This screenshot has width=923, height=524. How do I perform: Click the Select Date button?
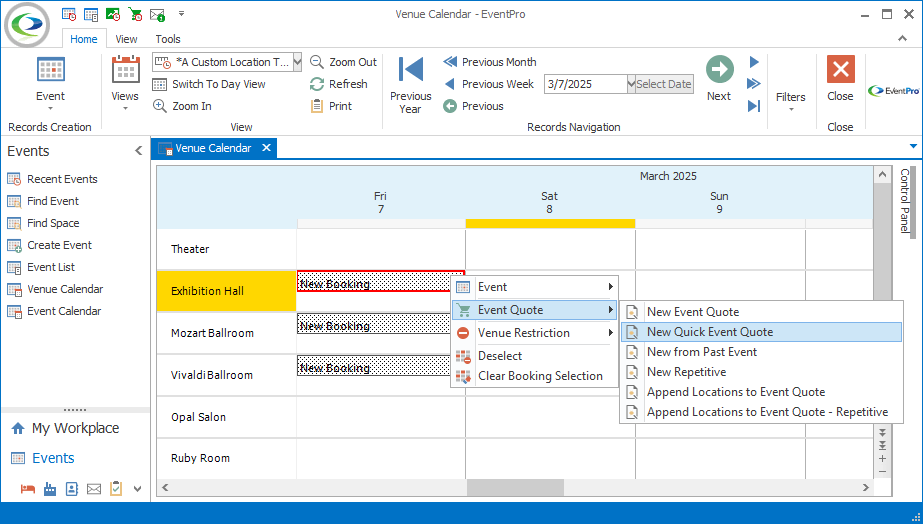664,84
